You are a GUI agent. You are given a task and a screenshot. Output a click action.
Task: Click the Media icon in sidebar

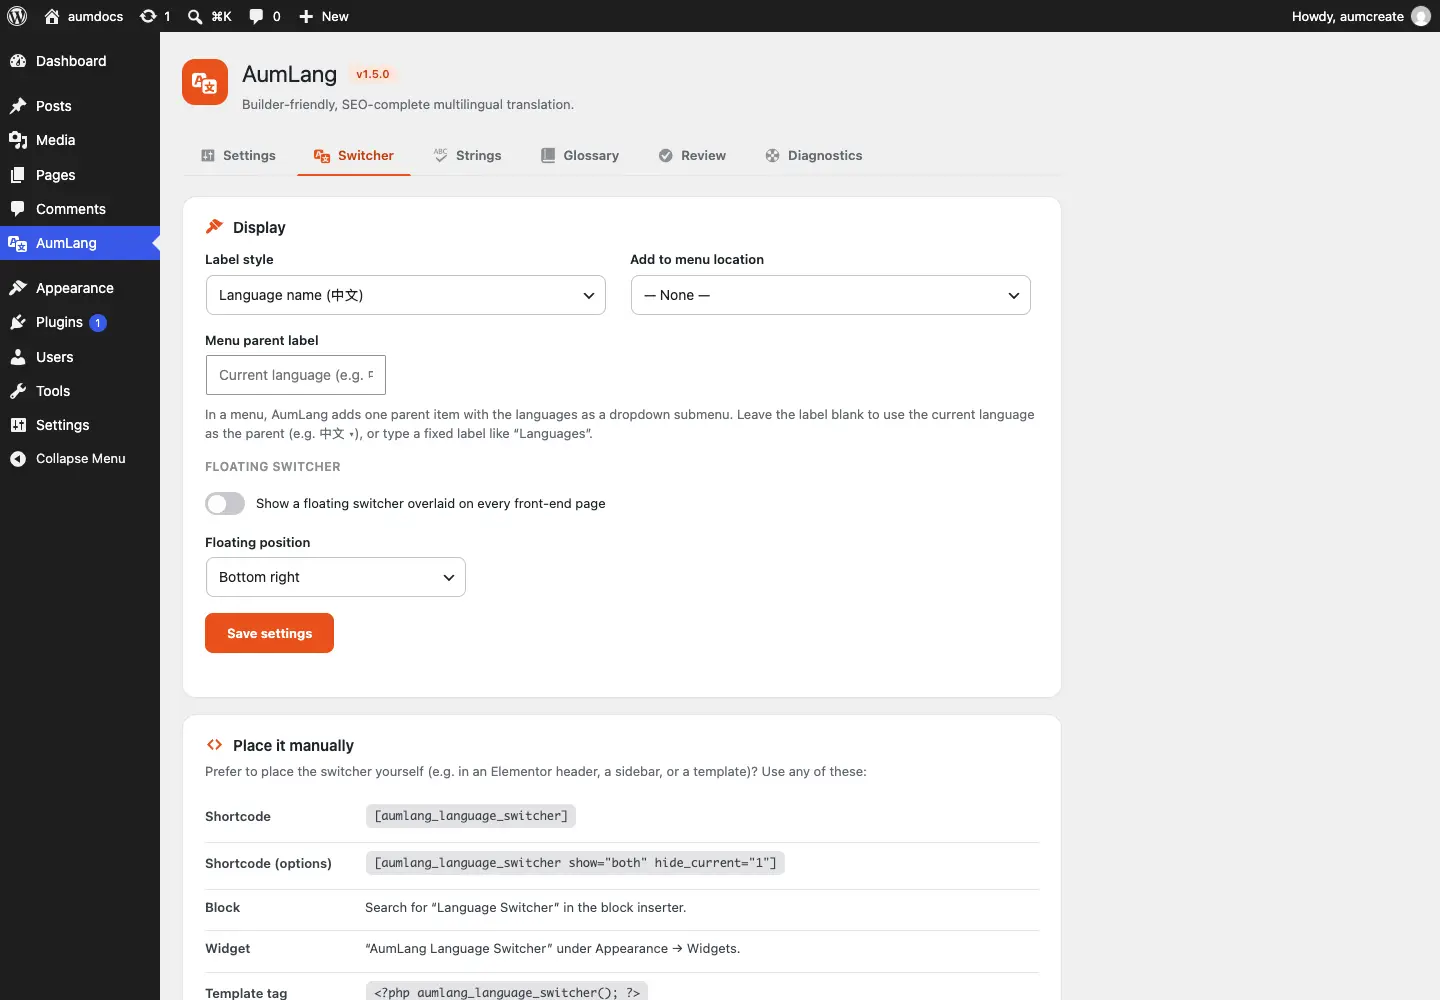coord(18,140)
